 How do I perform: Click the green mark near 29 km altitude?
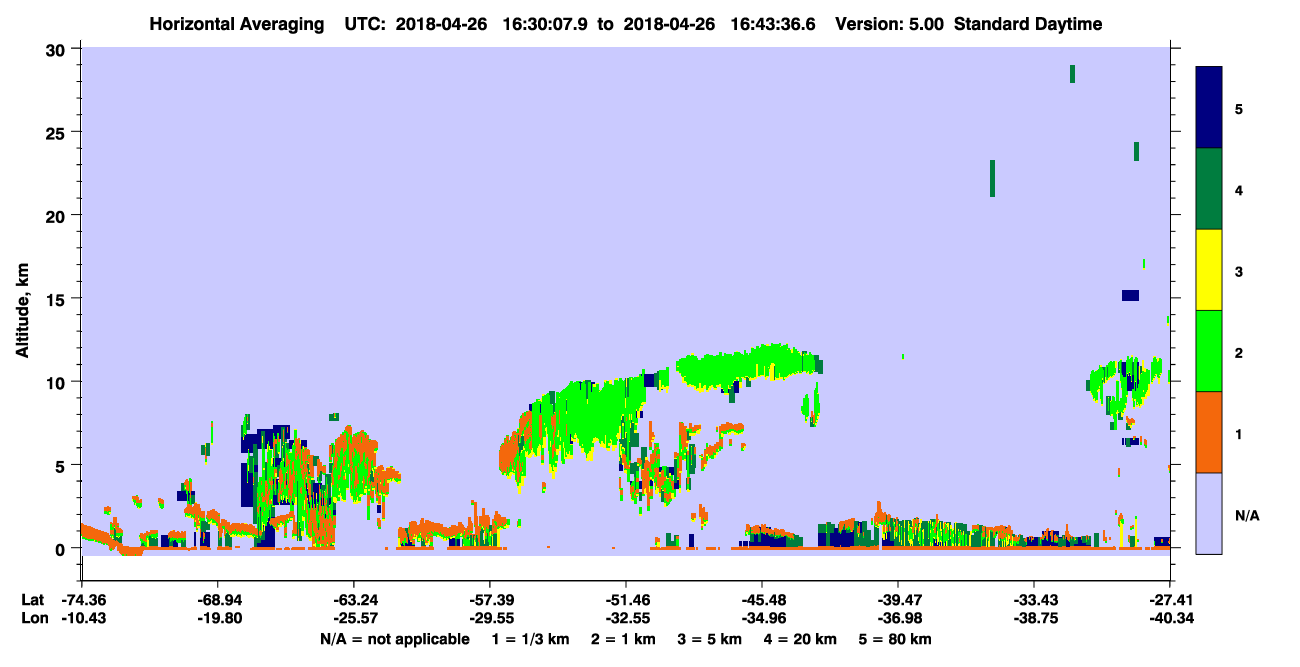tap(1072, 73)
